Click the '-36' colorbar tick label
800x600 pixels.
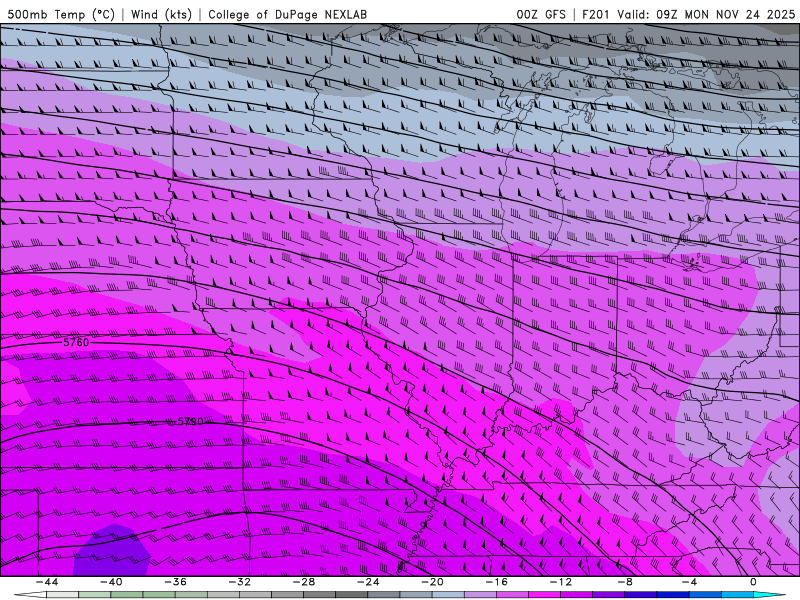tap(175, 582)
